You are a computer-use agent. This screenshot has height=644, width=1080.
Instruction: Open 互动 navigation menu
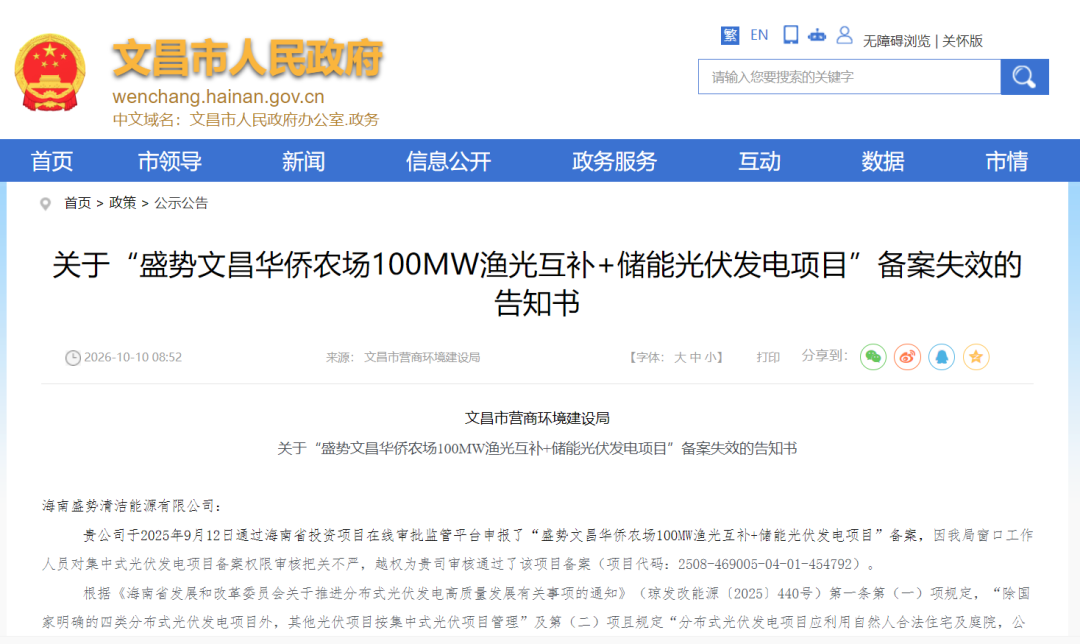tap(759, 161)
